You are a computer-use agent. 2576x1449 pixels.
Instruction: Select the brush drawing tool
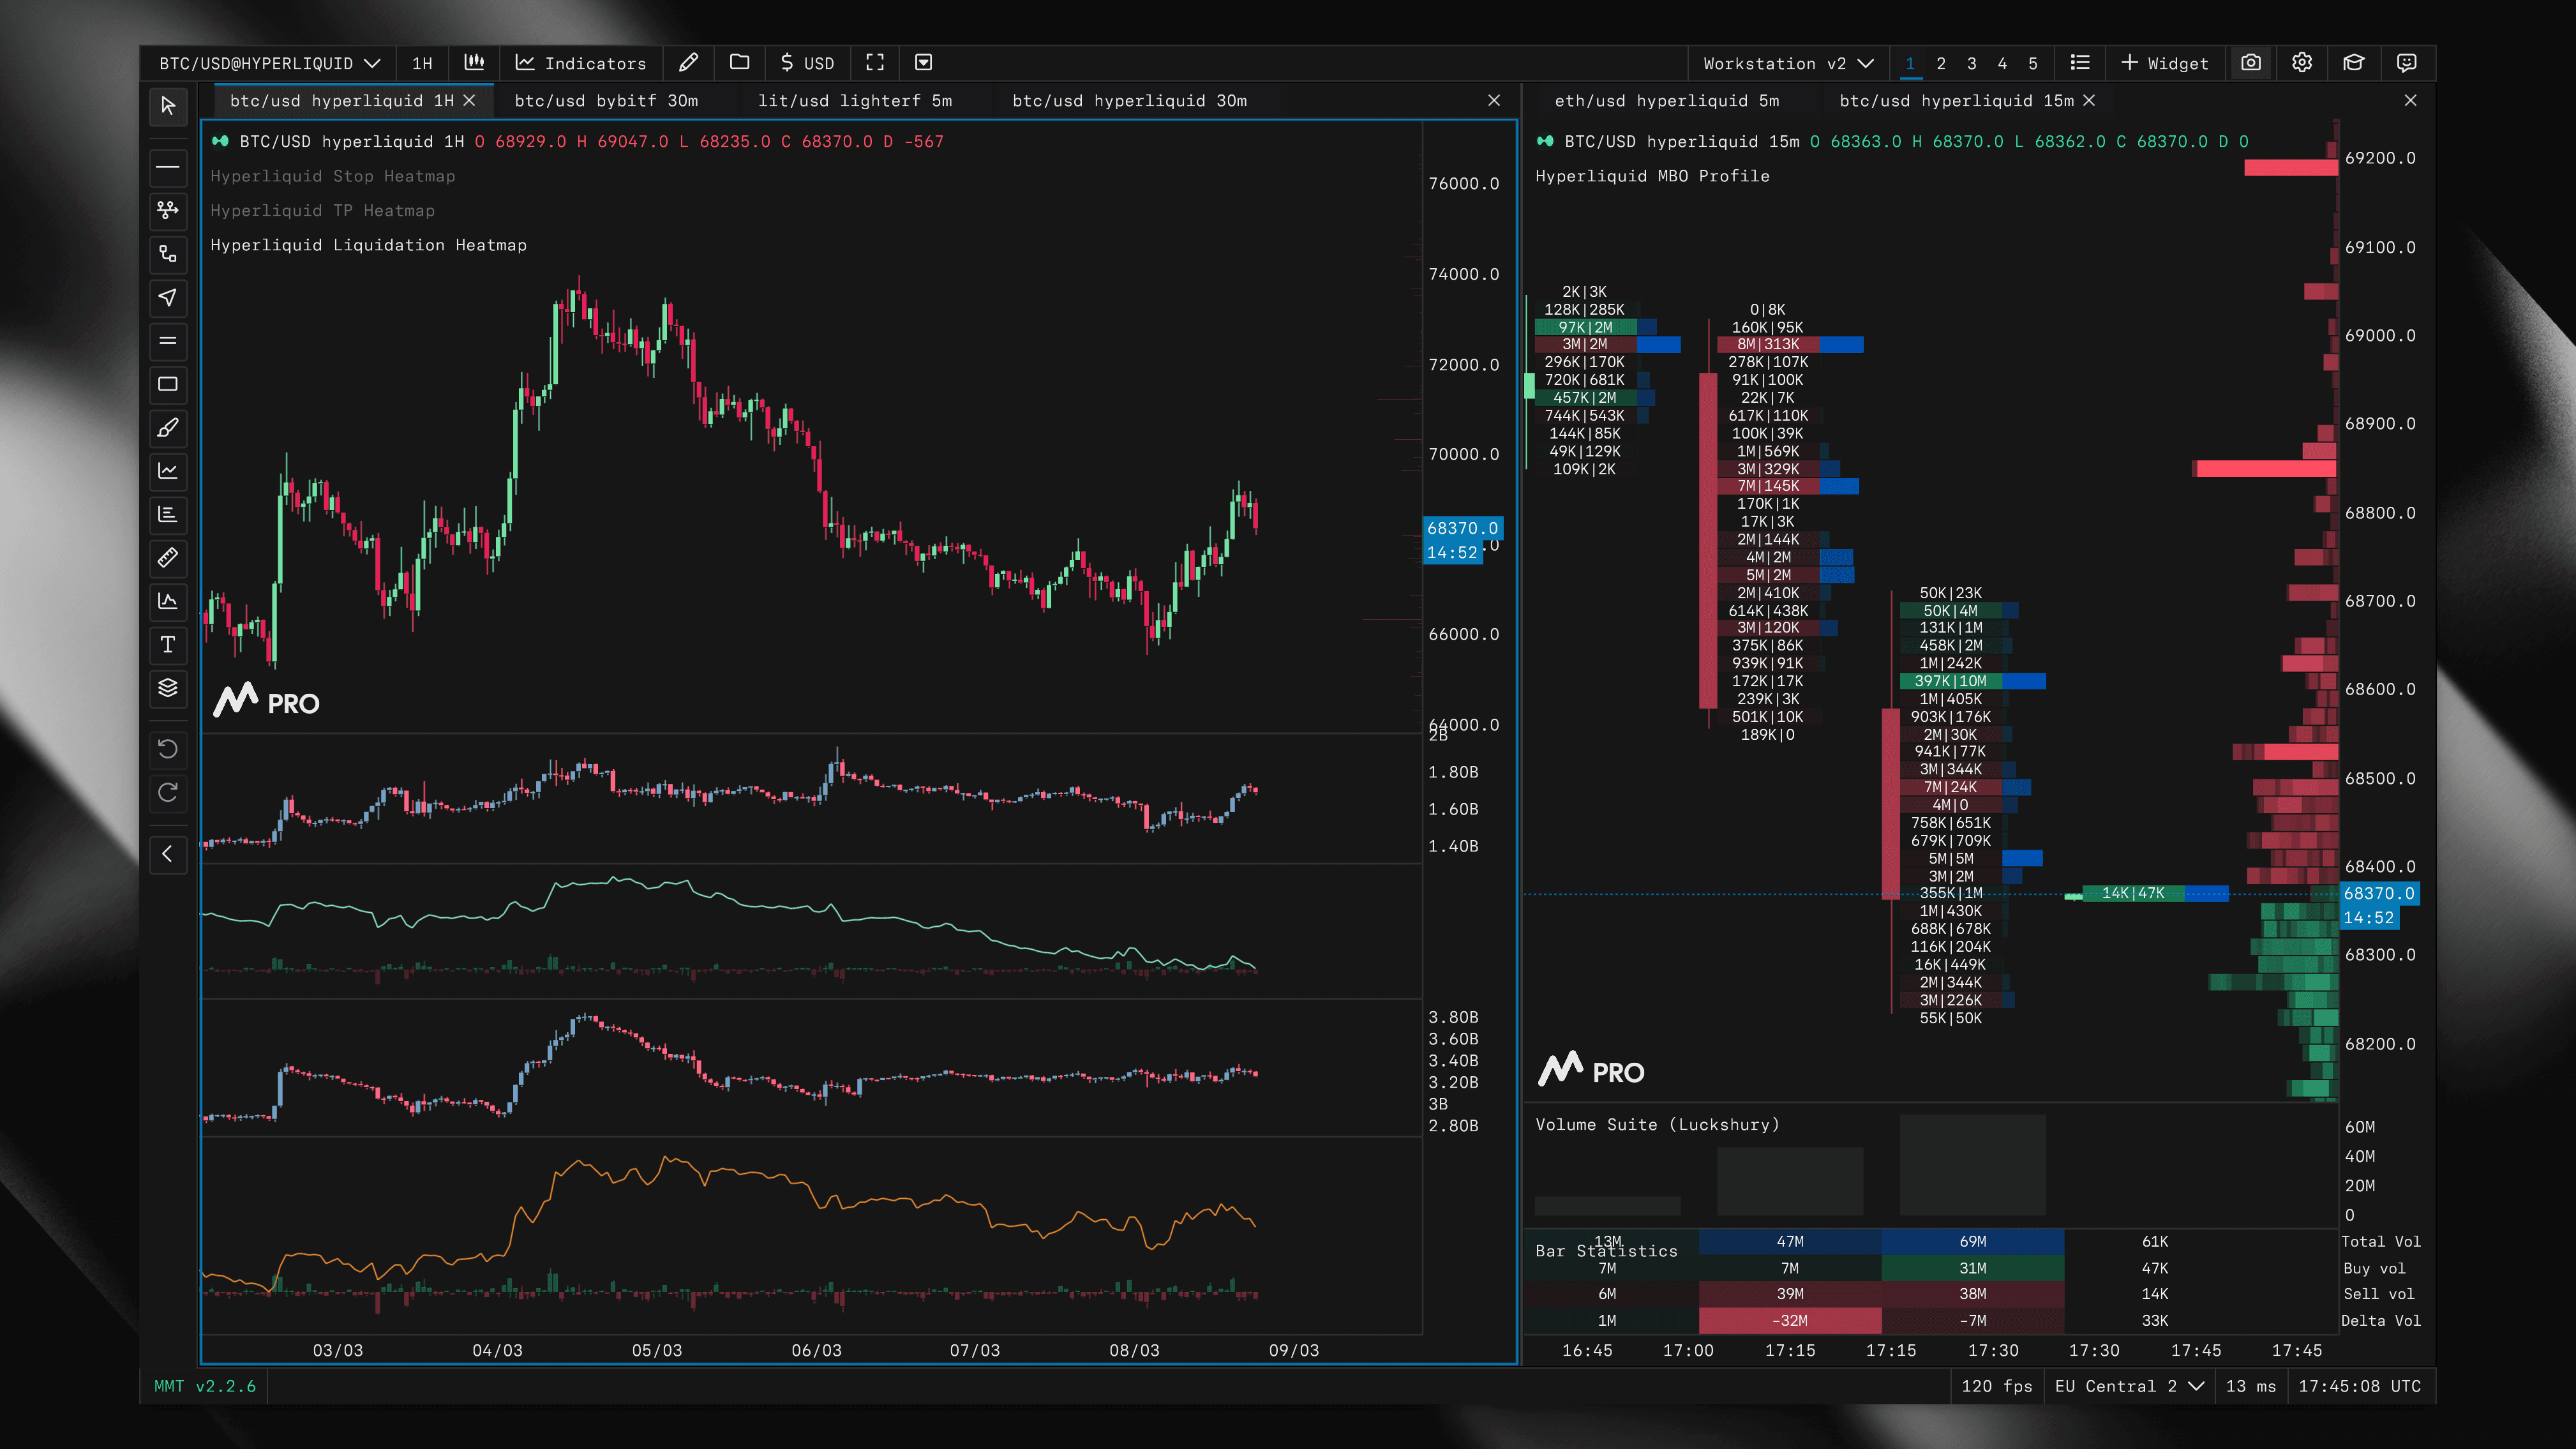tap(168, 428)
